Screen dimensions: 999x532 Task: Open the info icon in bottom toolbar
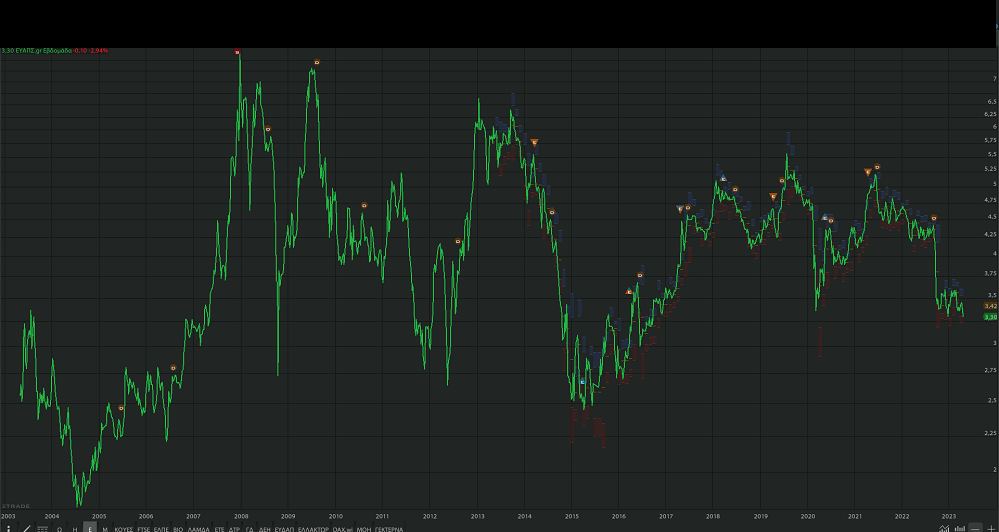8,528
